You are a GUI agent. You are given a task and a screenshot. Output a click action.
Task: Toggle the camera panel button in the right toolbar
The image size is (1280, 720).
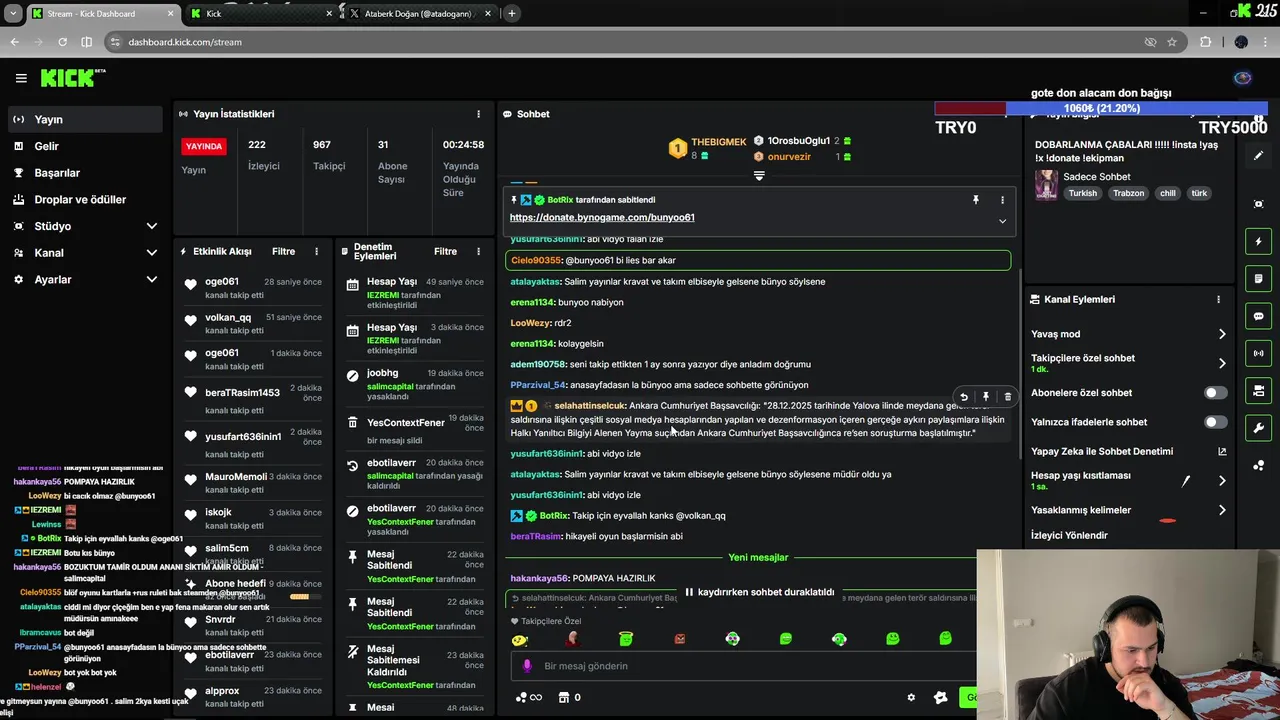click(1259, 391)
